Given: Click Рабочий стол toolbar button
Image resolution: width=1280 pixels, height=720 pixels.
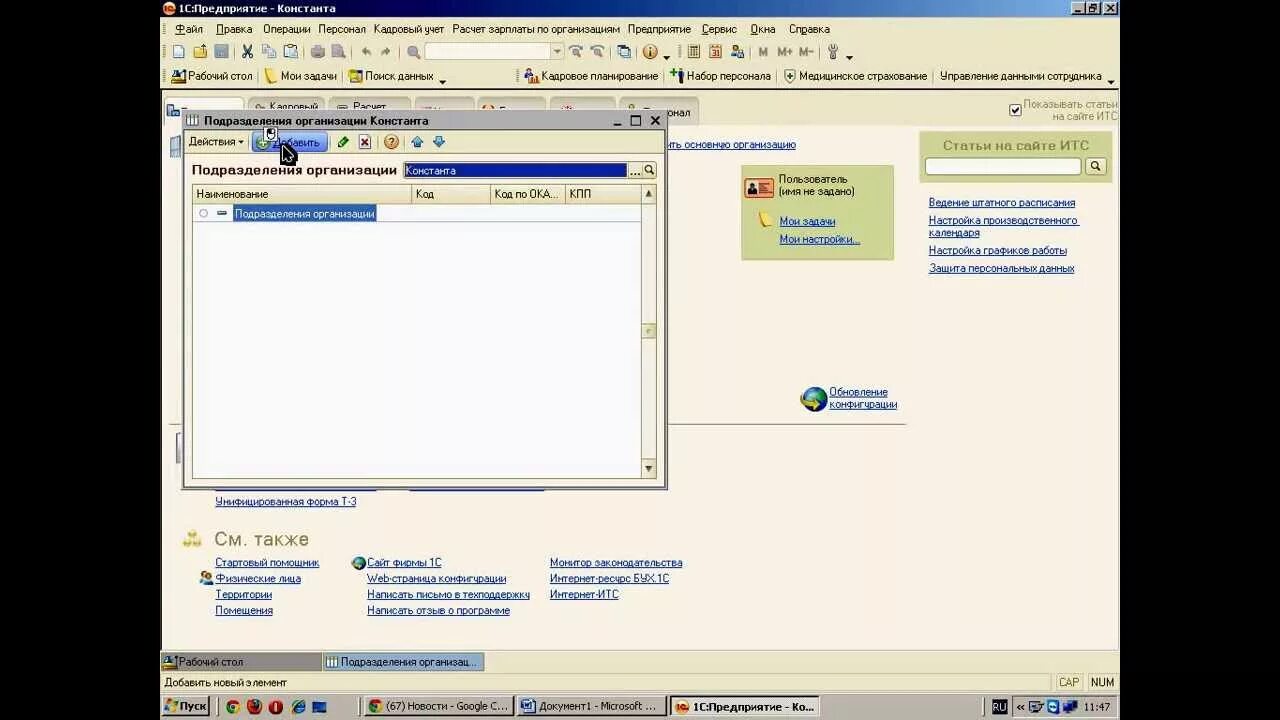Looking at the screenshot, I should [x=211, y=76].
